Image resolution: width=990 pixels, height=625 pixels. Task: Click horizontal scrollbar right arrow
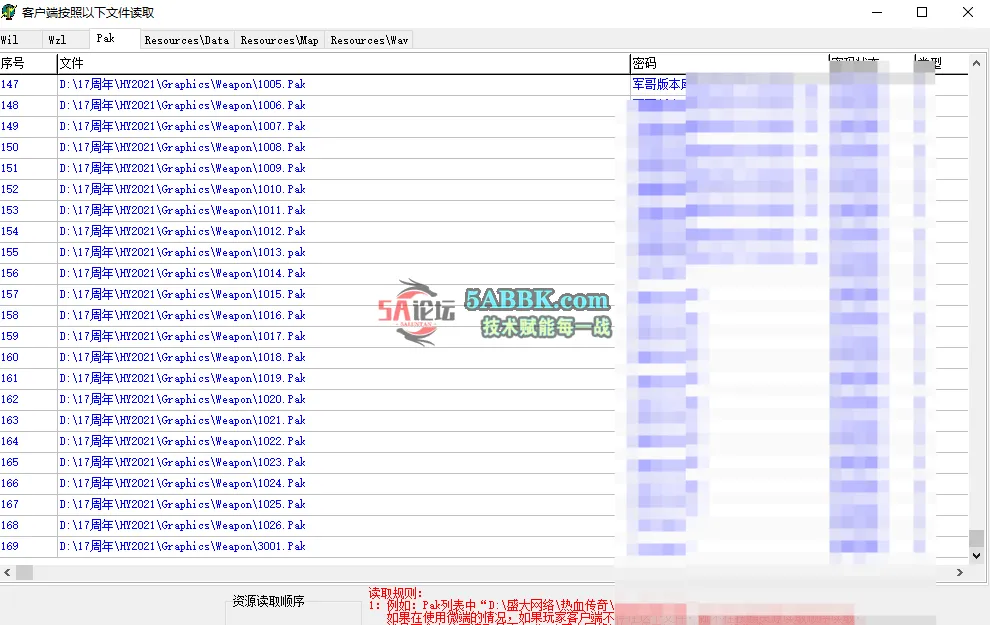pos(960,573)
